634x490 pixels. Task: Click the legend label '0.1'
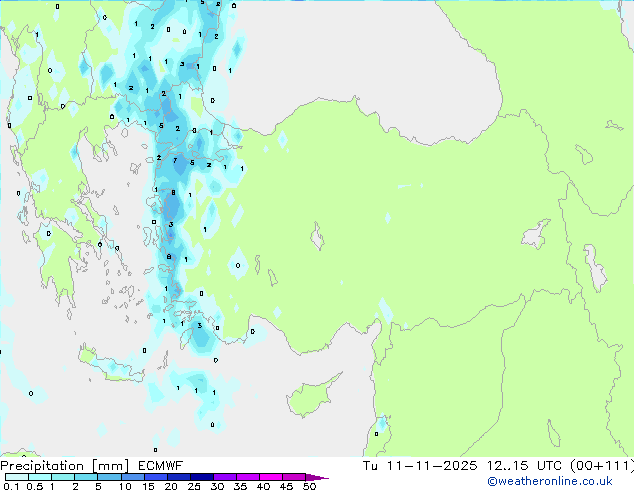(11, 486)
